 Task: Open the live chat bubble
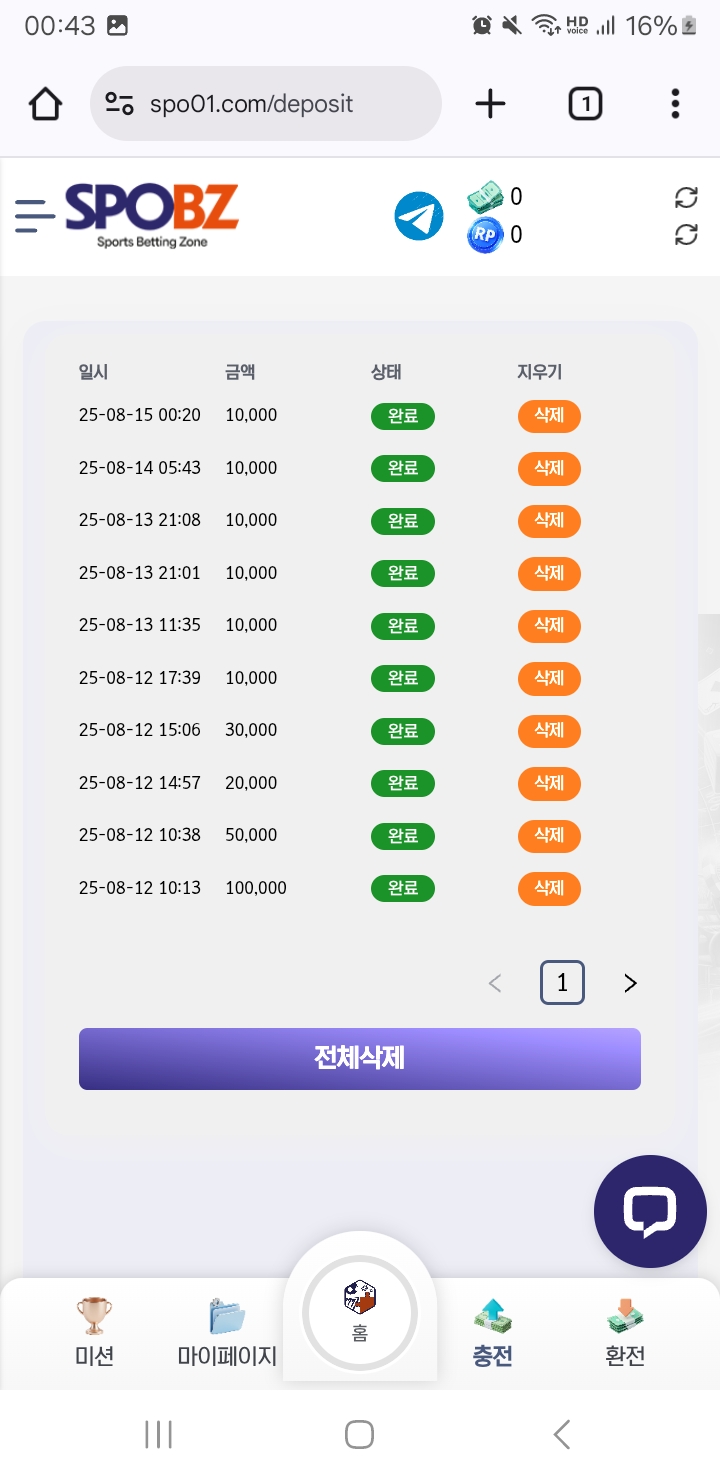point(650,1211)
